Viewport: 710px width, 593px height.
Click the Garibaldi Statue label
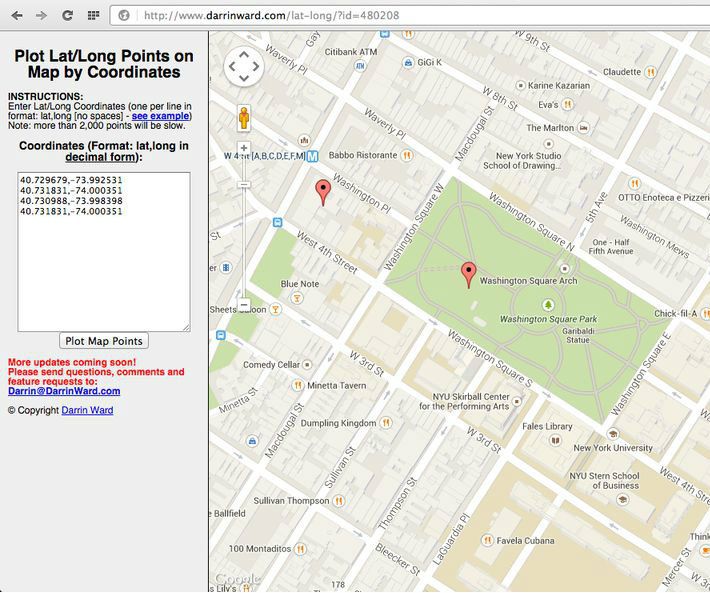[578, 335]
